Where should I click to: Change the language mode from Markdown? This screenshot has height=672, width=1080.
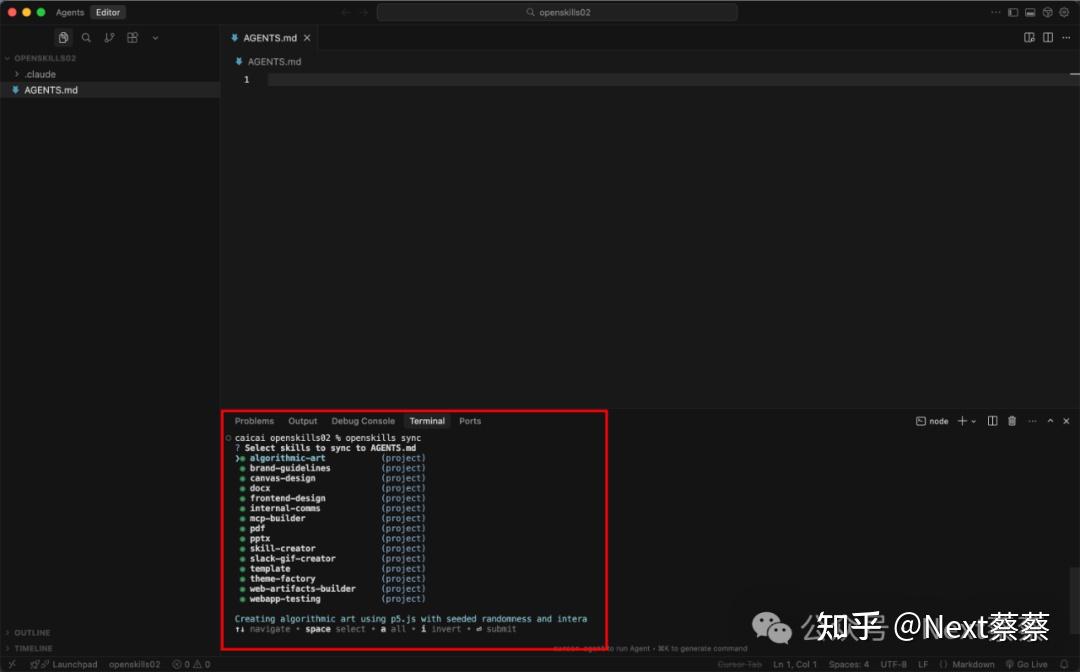[968, 663]
